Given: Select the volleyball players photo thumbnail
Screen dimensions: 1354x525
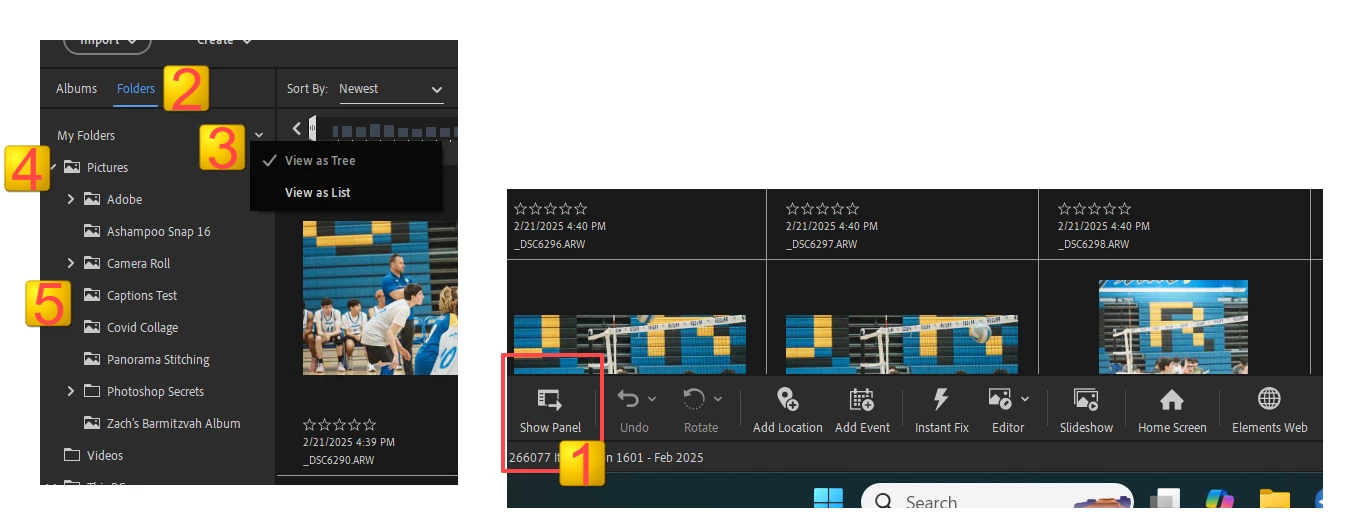Looking at the screenshot, I should point(380,298).
